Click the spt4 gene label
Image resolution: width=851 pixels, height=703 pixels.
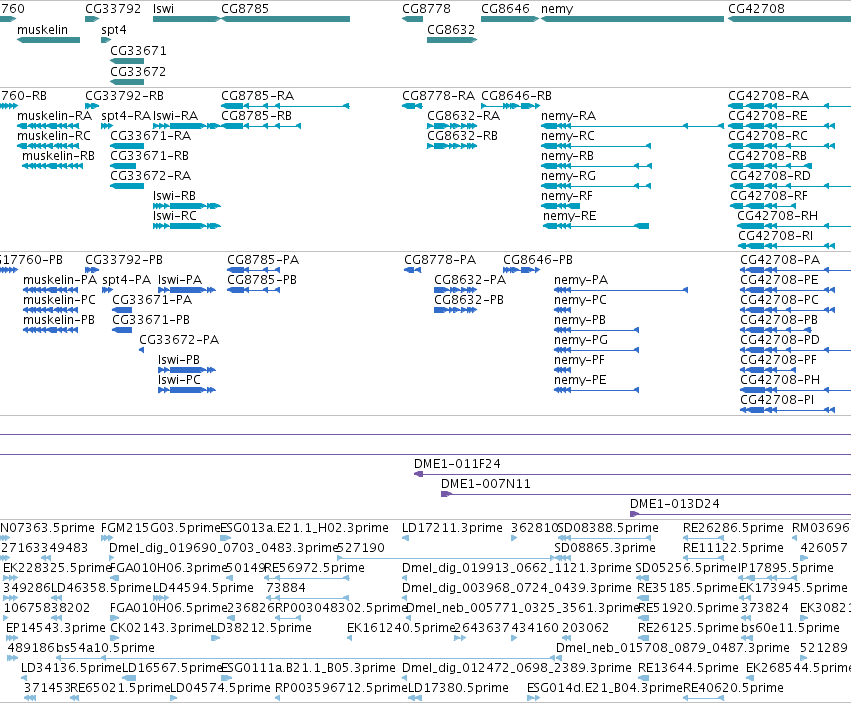[x=113, y=30]
